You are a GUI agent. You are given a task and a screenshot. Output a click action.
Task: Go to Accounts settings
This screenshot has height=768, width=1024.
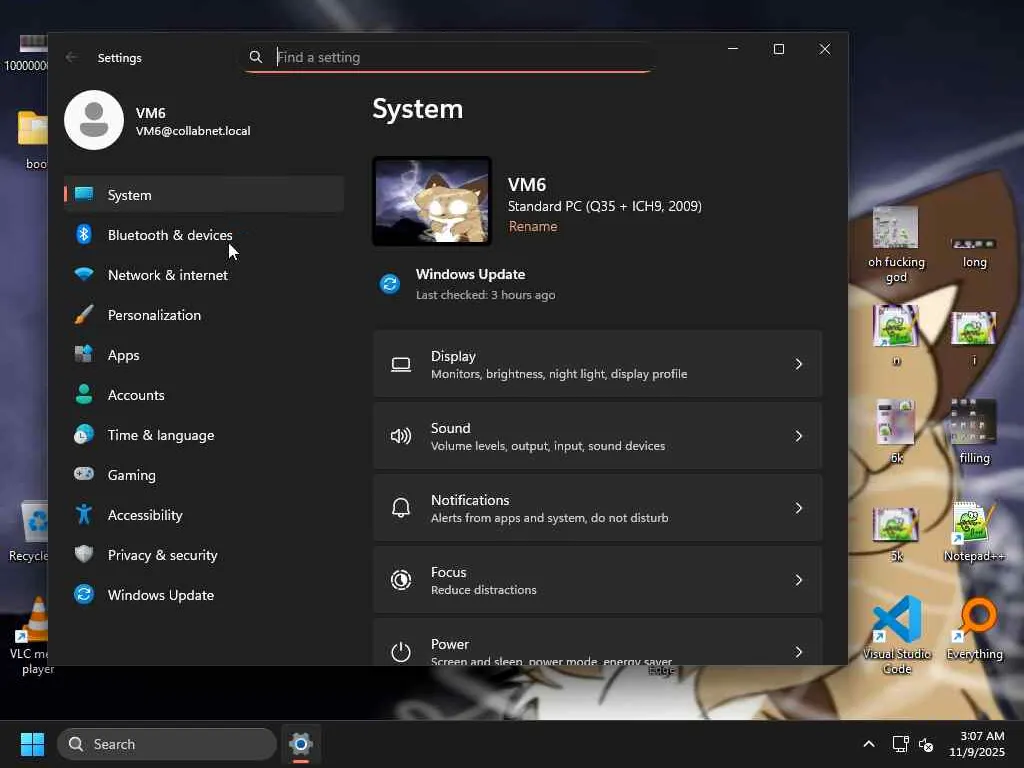(135, 395)
